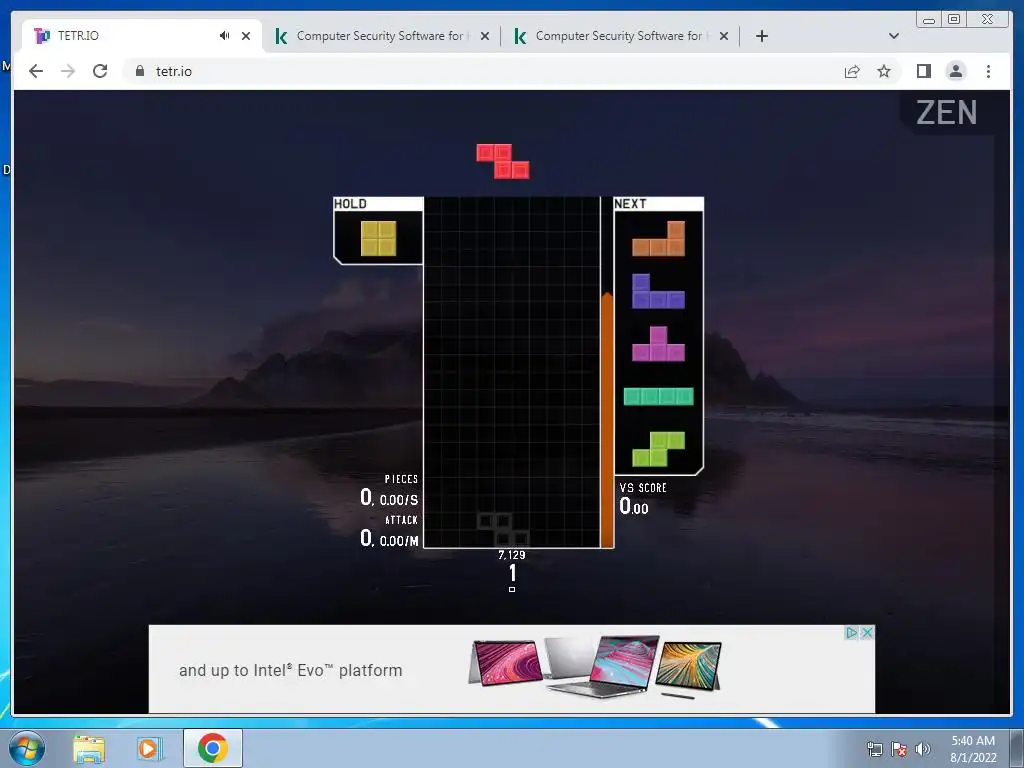Click blue J piece in next queue
Screen dimensions: 1024x768
click(x=658, y=291)
